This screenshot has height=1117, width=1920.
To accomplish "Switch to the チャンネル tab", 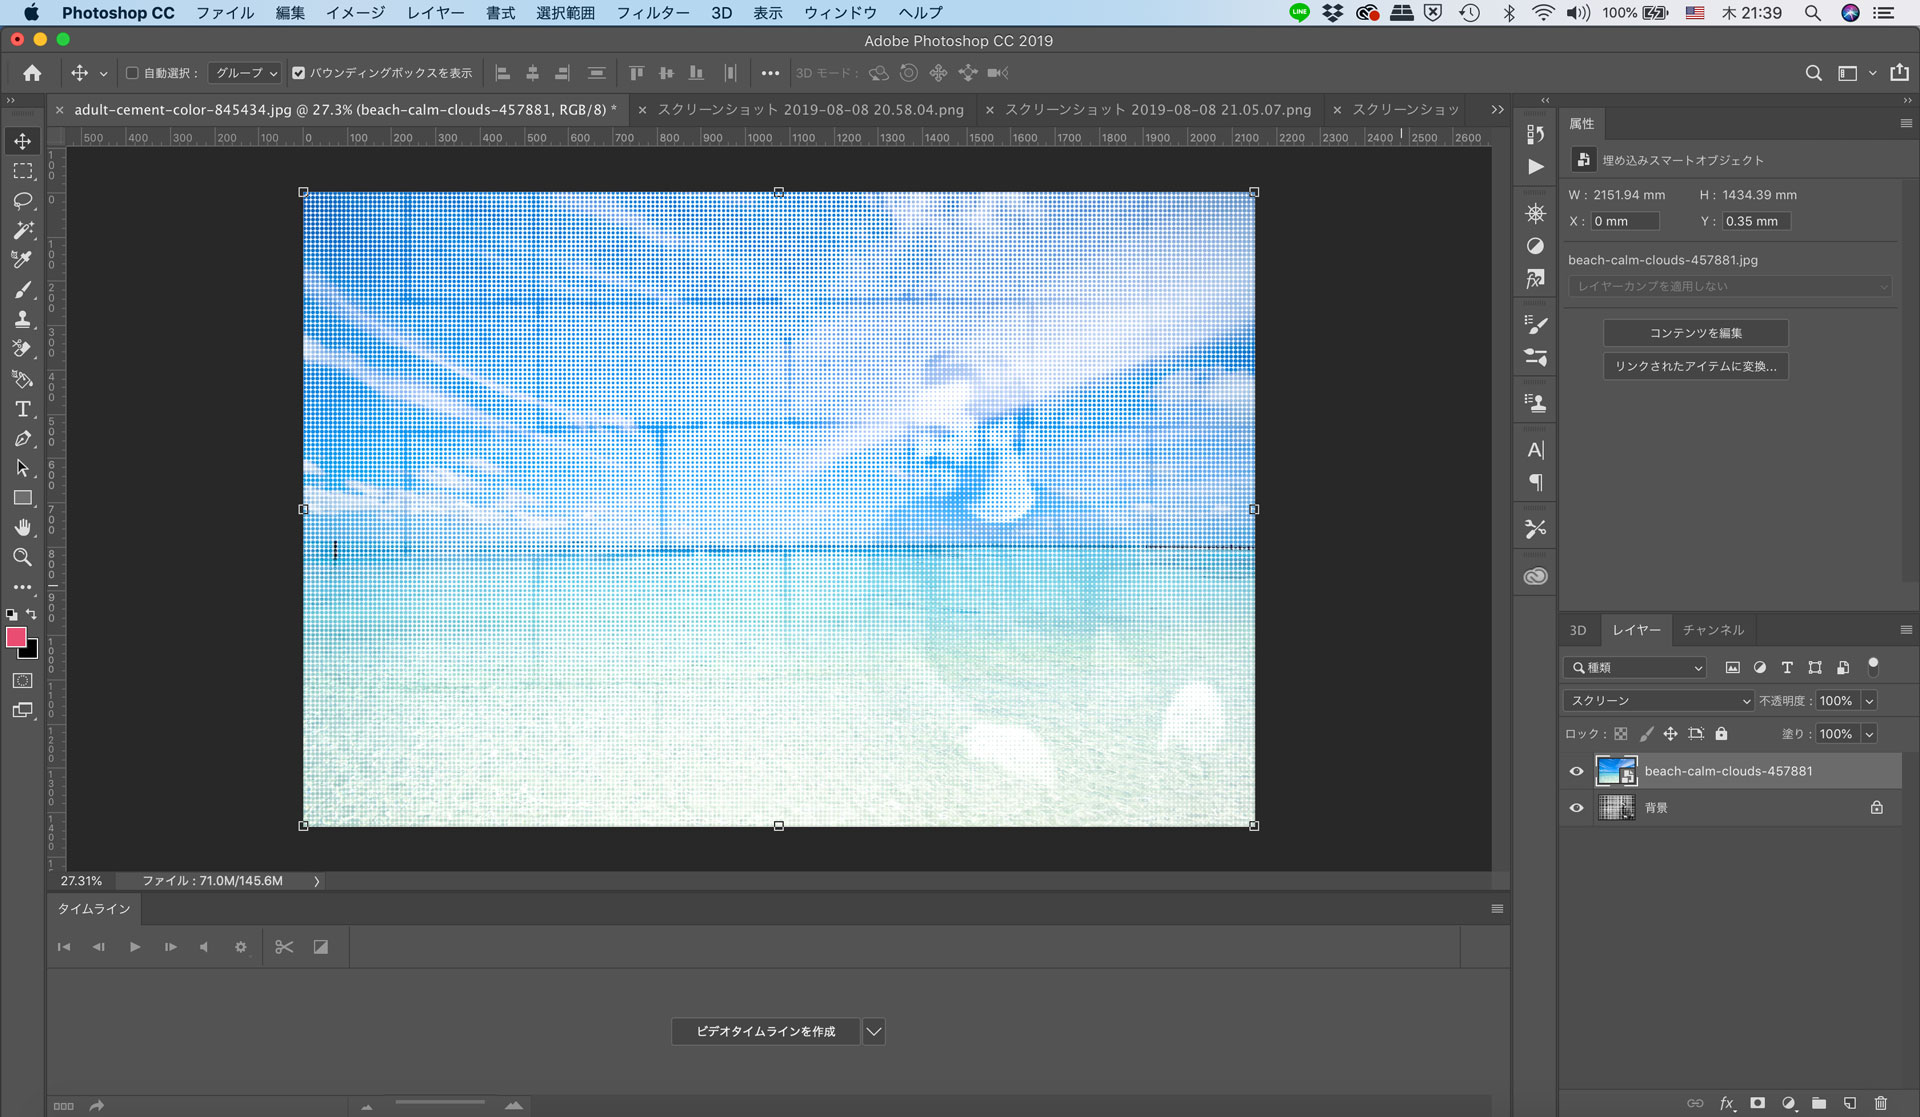I will [1712, 630].
